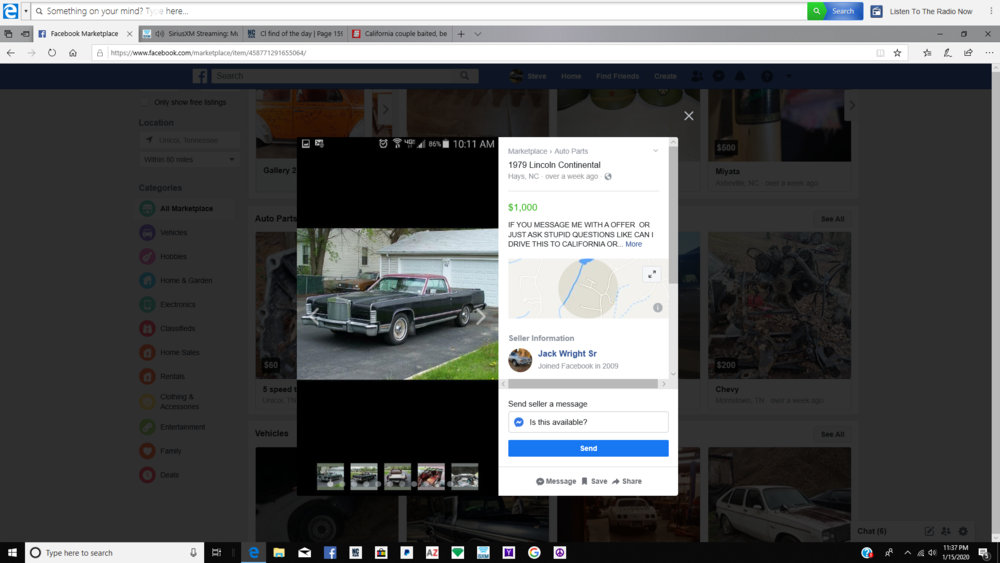Screen dimensions: 1000x563
Task: Close the listing popup with the X
Action: pos(688,115)
